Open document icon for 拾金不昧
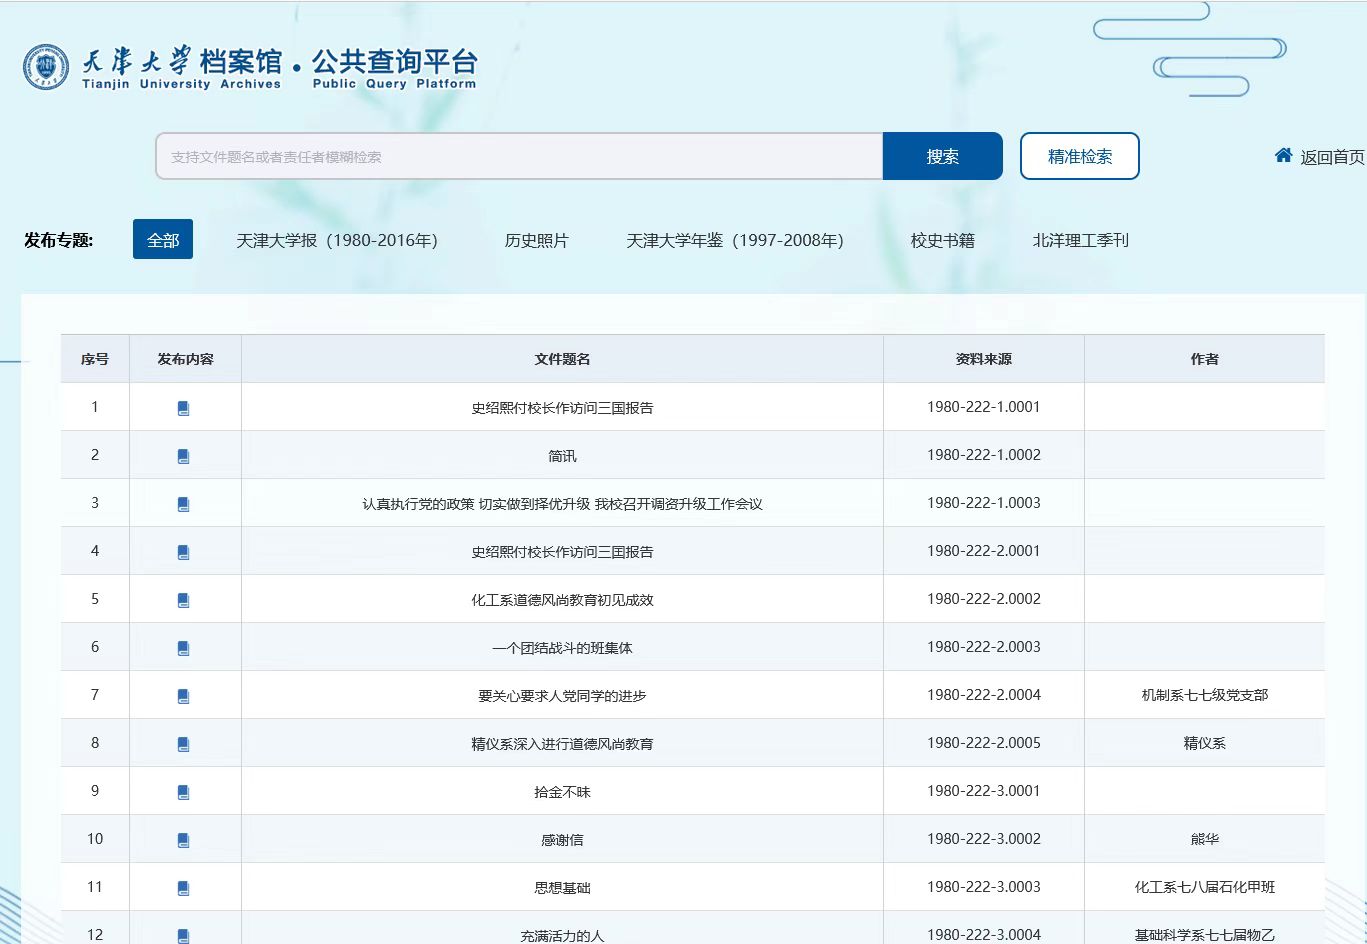 (x=183, y=792)
